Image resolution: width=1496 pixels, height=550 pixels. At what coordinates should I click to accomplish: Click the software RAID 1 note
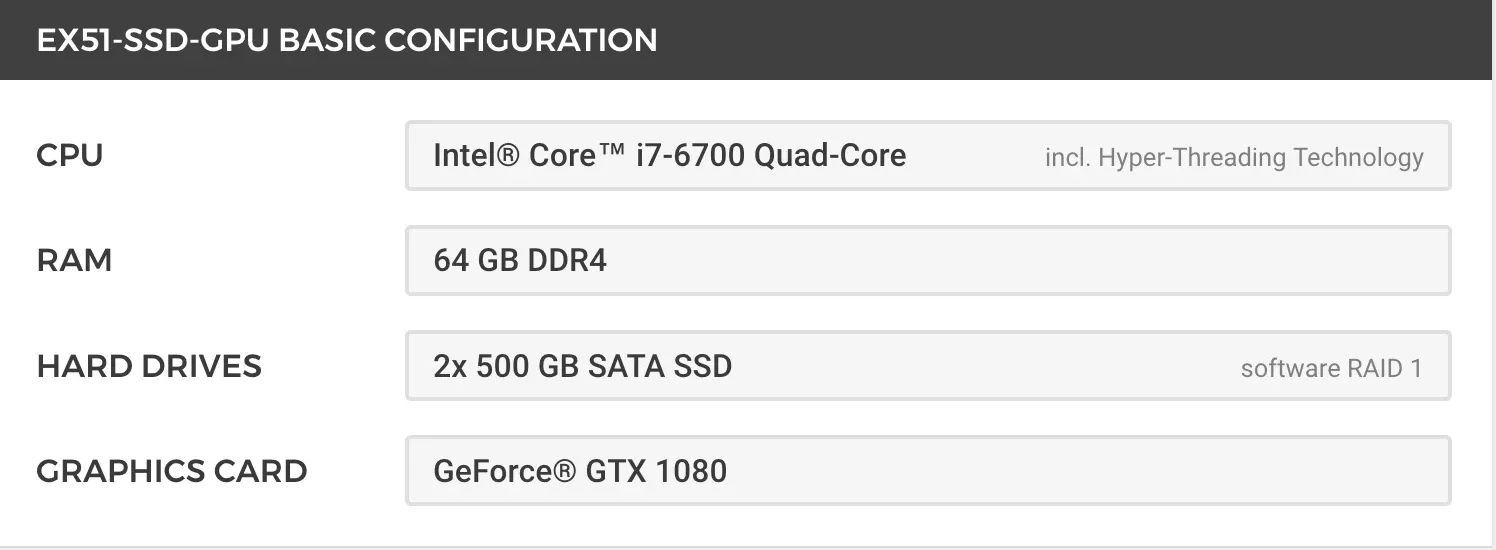(1331, 368)
